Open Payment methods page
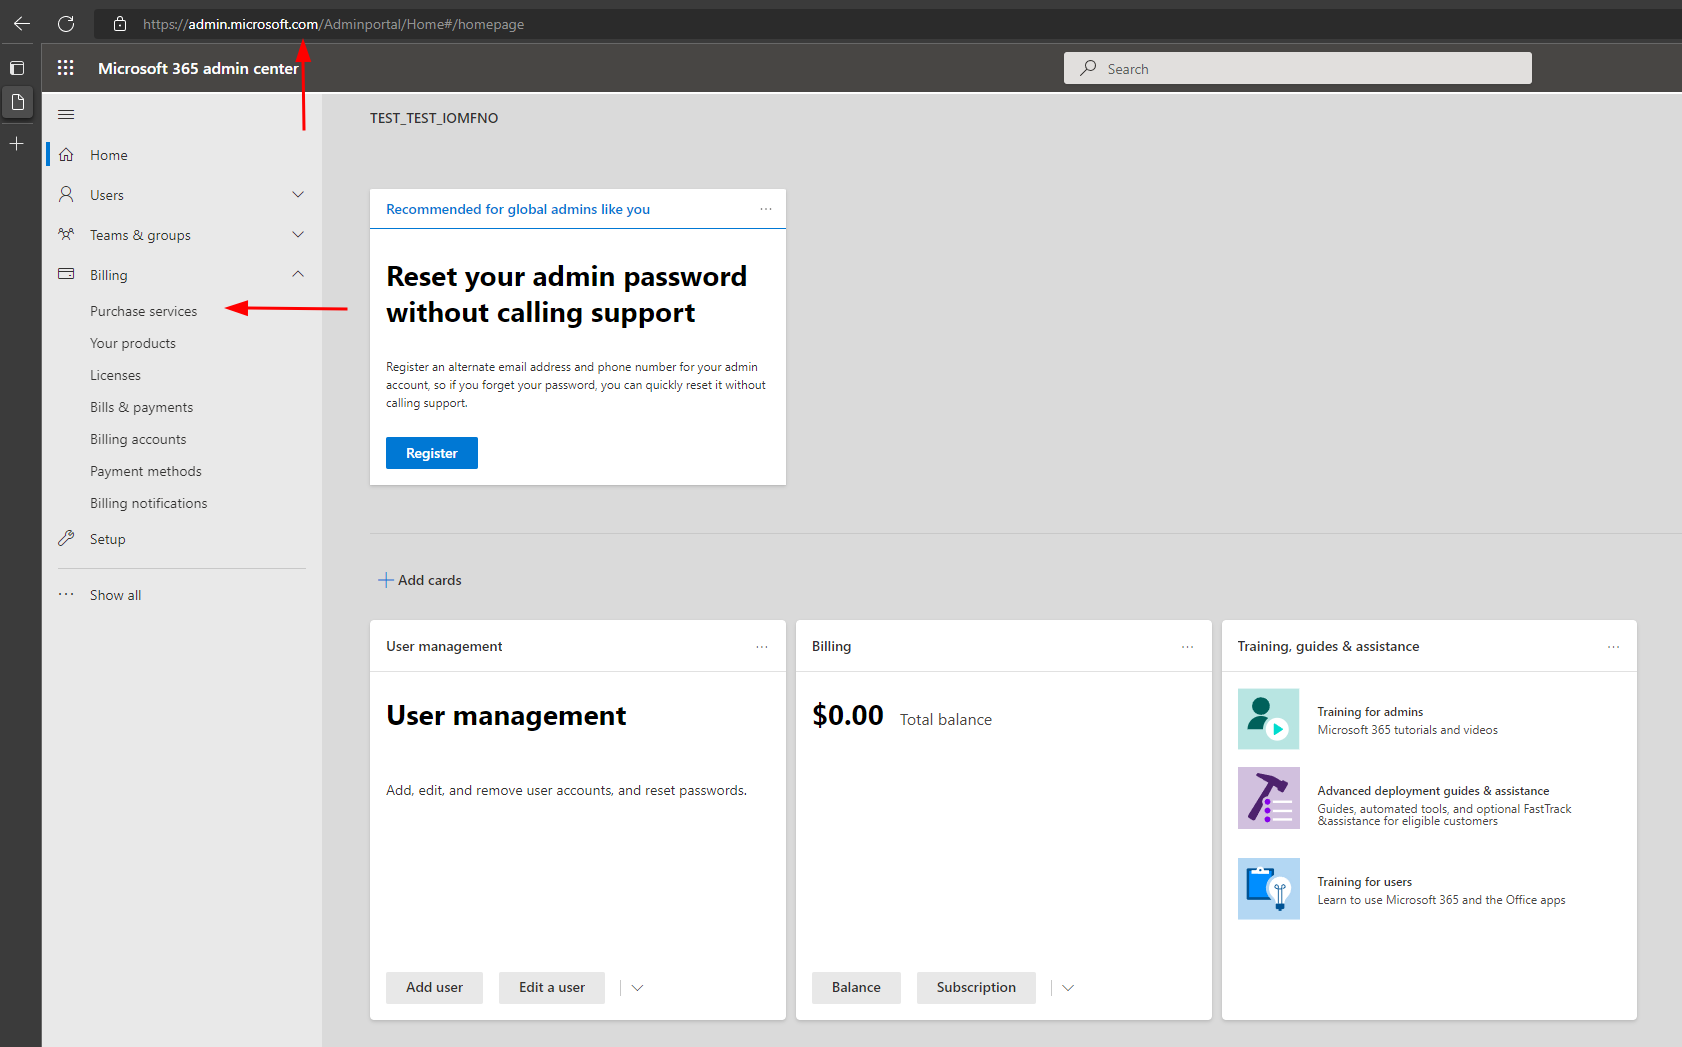Viewport: 1682px width, 1047px height. pyautogui.click(x=146, y=471)
